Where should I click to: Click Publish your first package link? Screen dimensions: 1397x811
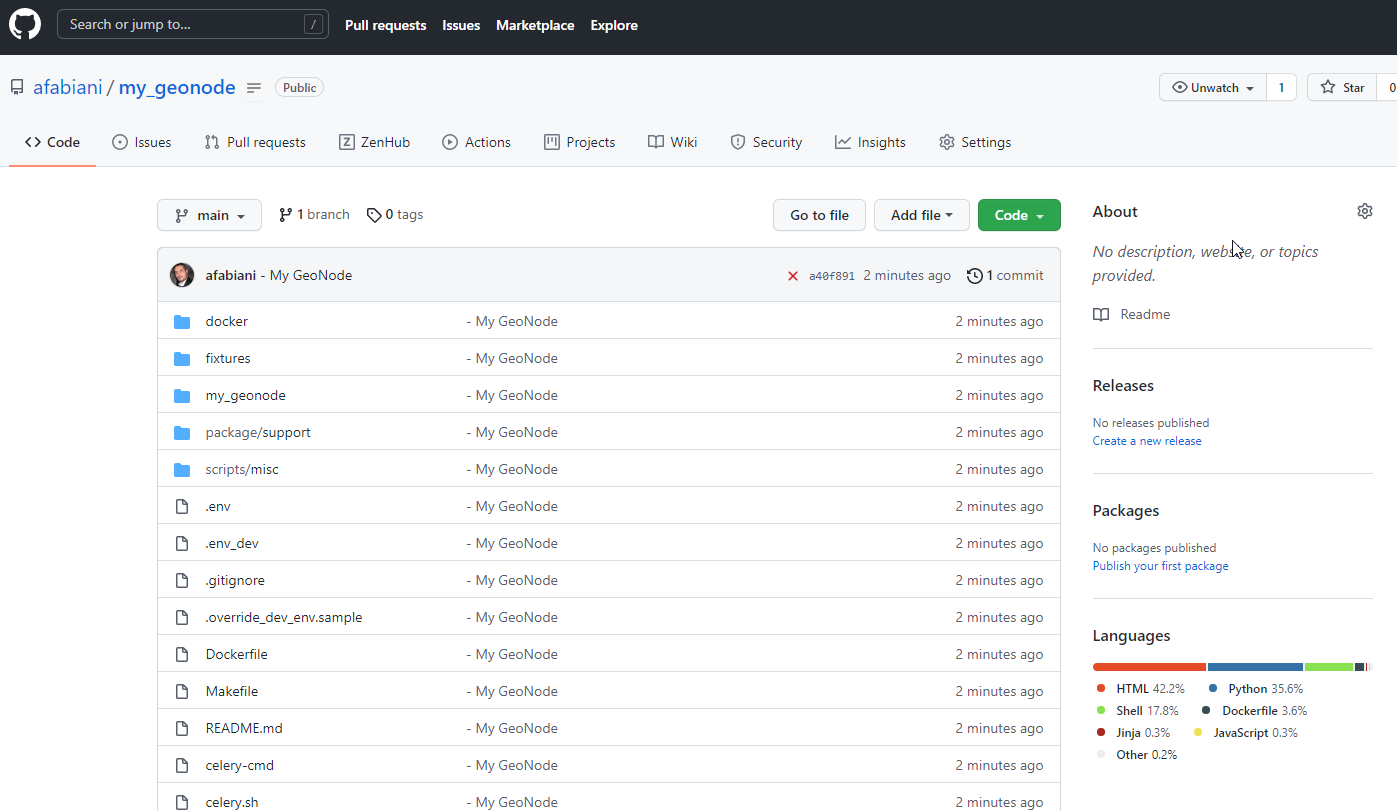[1160, 566]
